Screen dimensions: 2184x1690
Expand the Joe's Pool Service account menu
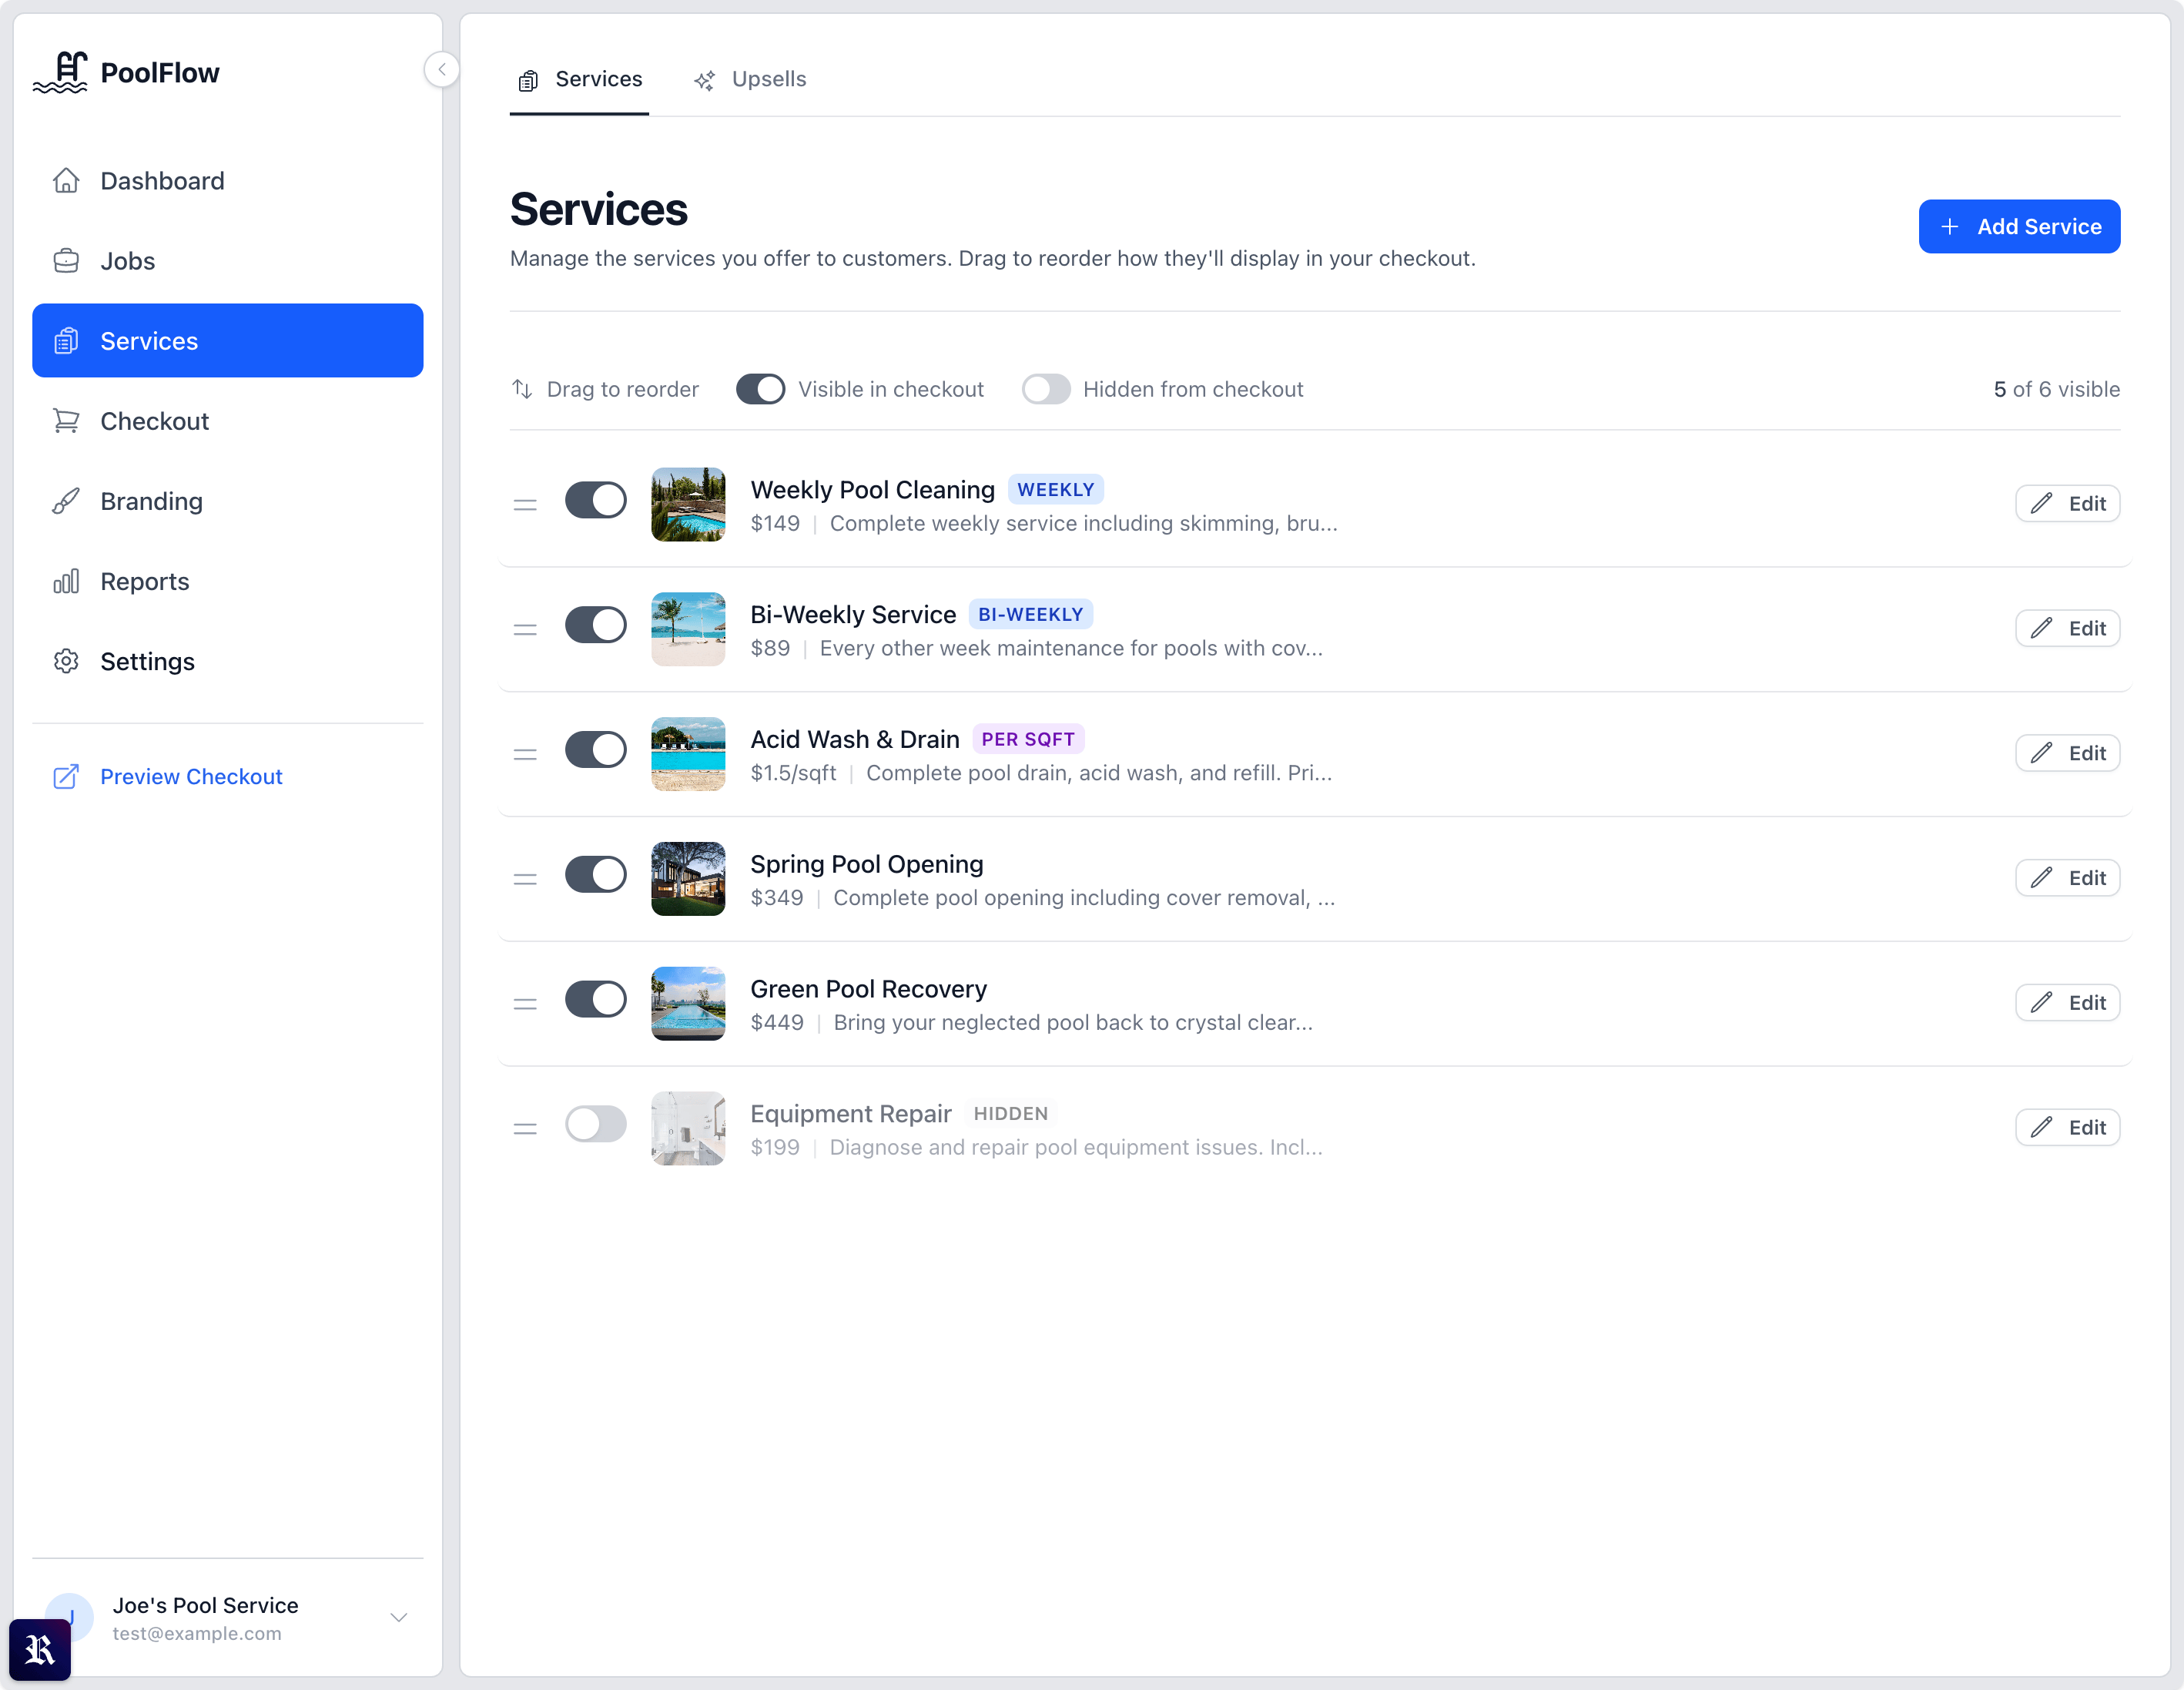(x=398, y=1617)
